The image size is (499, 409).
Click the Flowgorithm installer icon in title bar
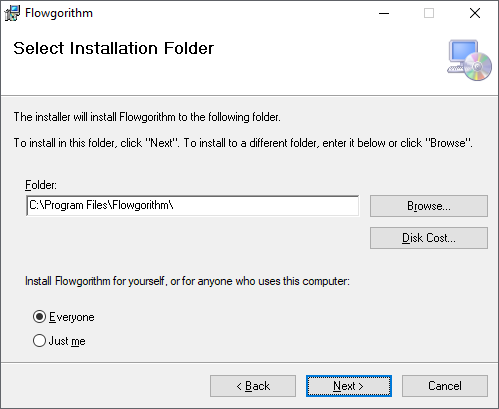[12, 13]
